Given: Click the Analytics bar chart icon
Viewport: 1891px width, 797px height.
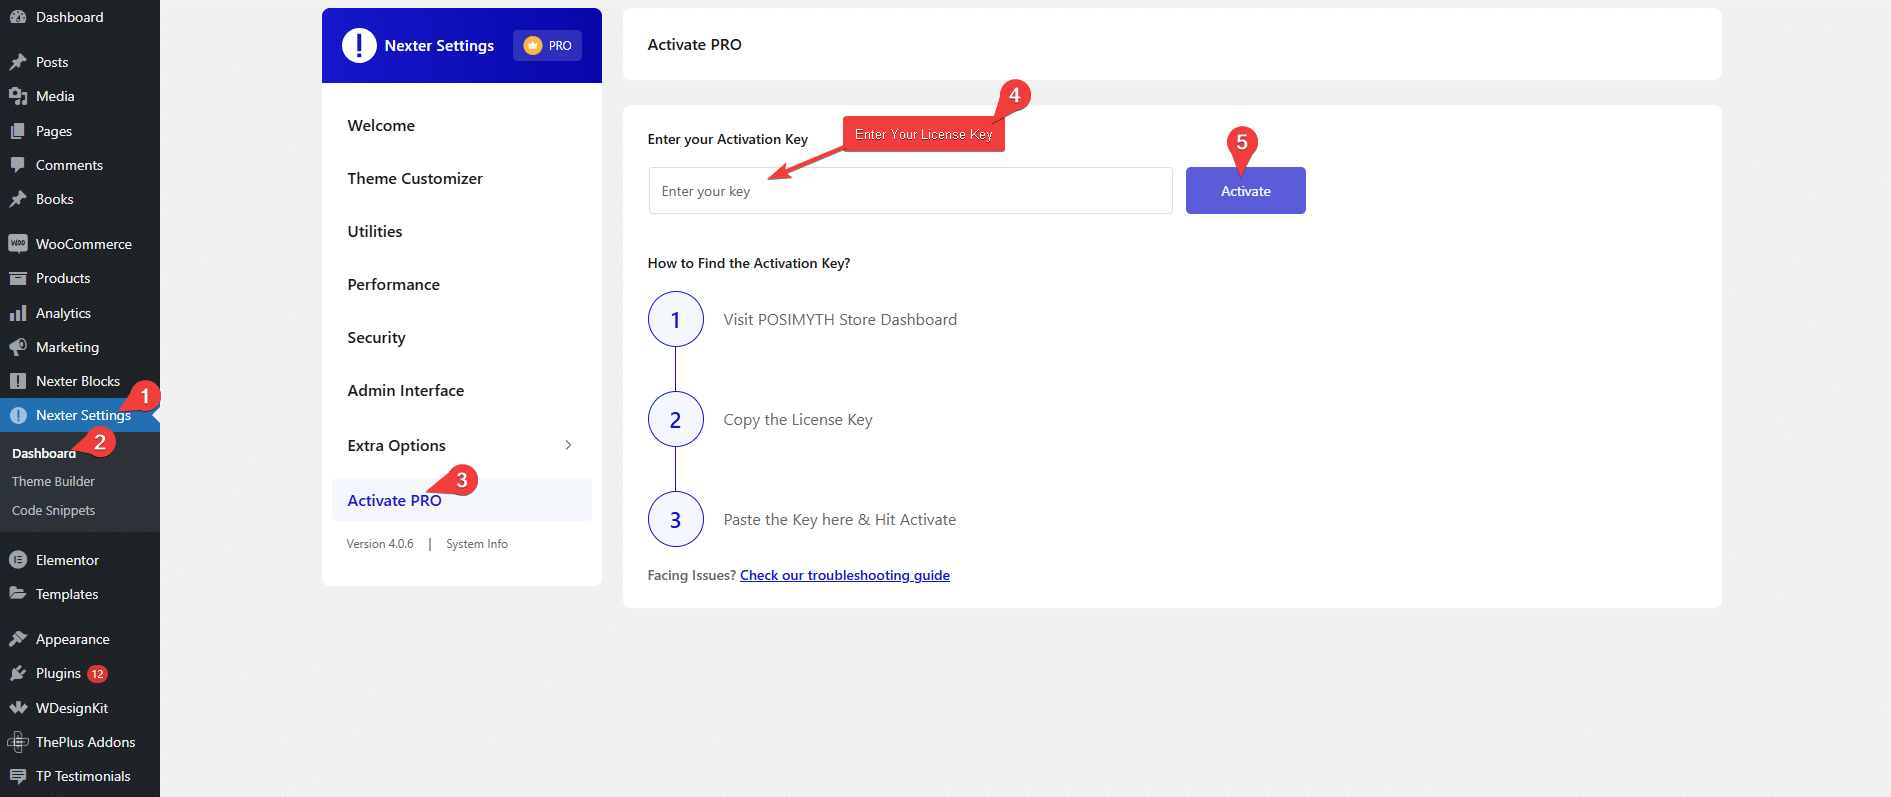Looking at the screenshot, I should 18,313.
